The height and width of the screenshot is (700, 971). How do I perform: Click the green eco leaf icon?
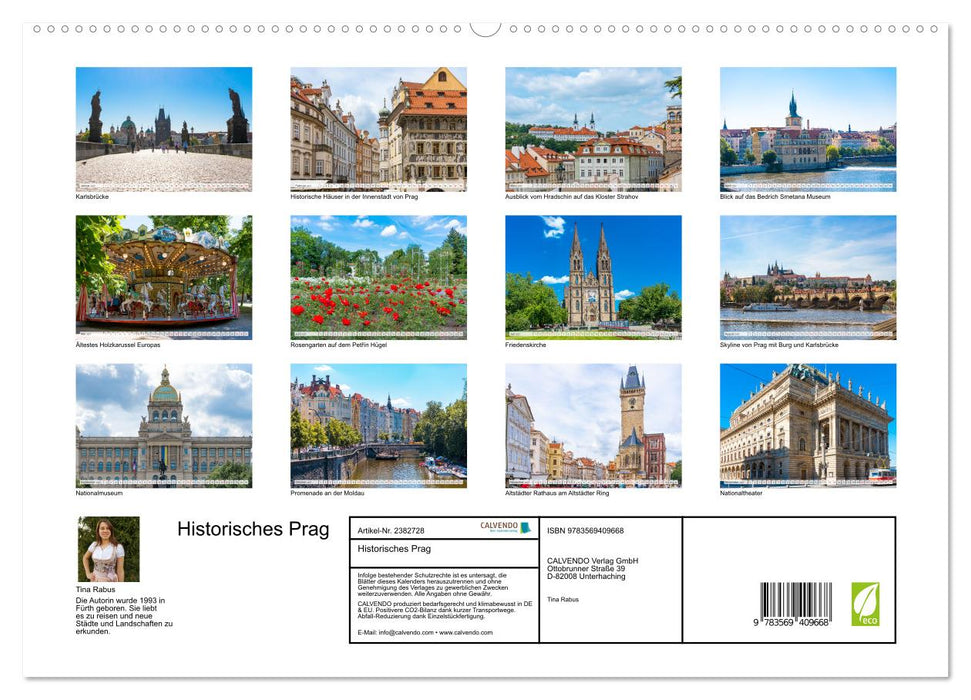click(x=865, y=603)
